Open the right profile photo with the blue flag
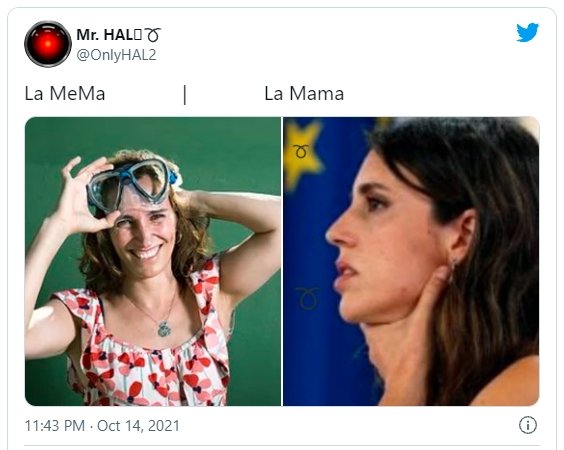This screenshot has height=450, width=564. click(x=411, y=262)
